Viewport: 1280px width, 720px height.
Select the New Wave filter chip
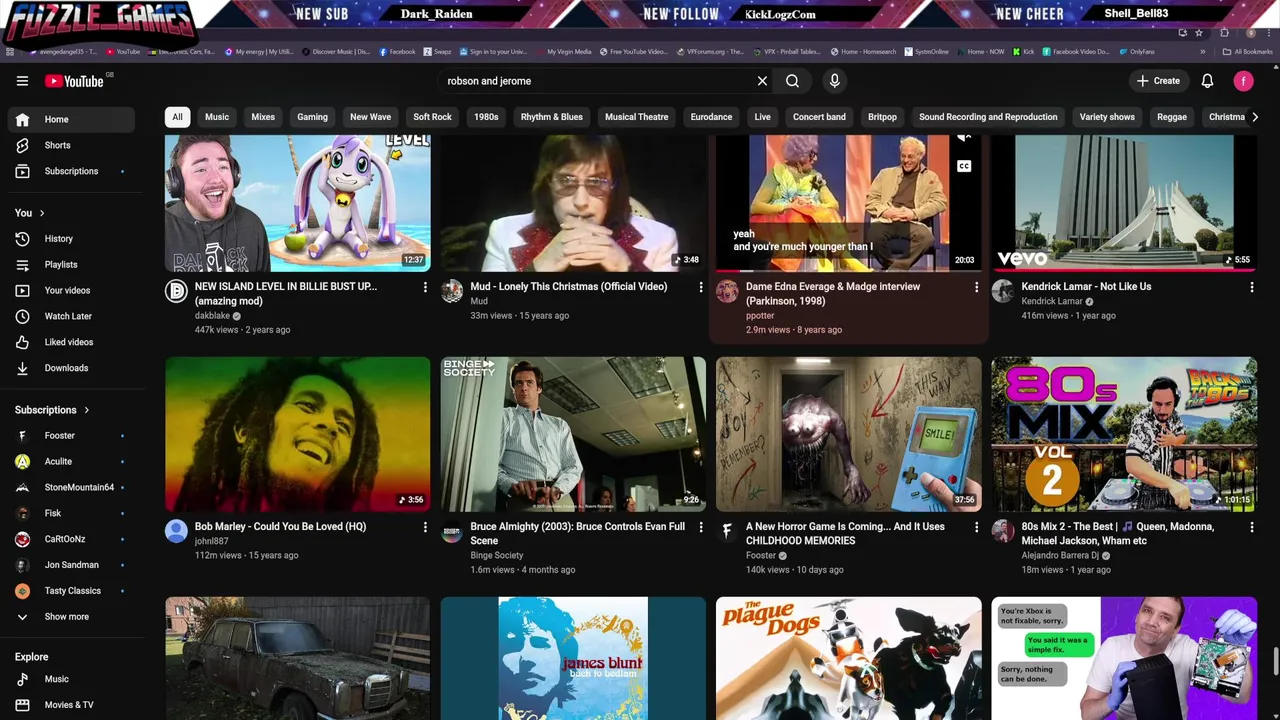[x=370, y=117]
